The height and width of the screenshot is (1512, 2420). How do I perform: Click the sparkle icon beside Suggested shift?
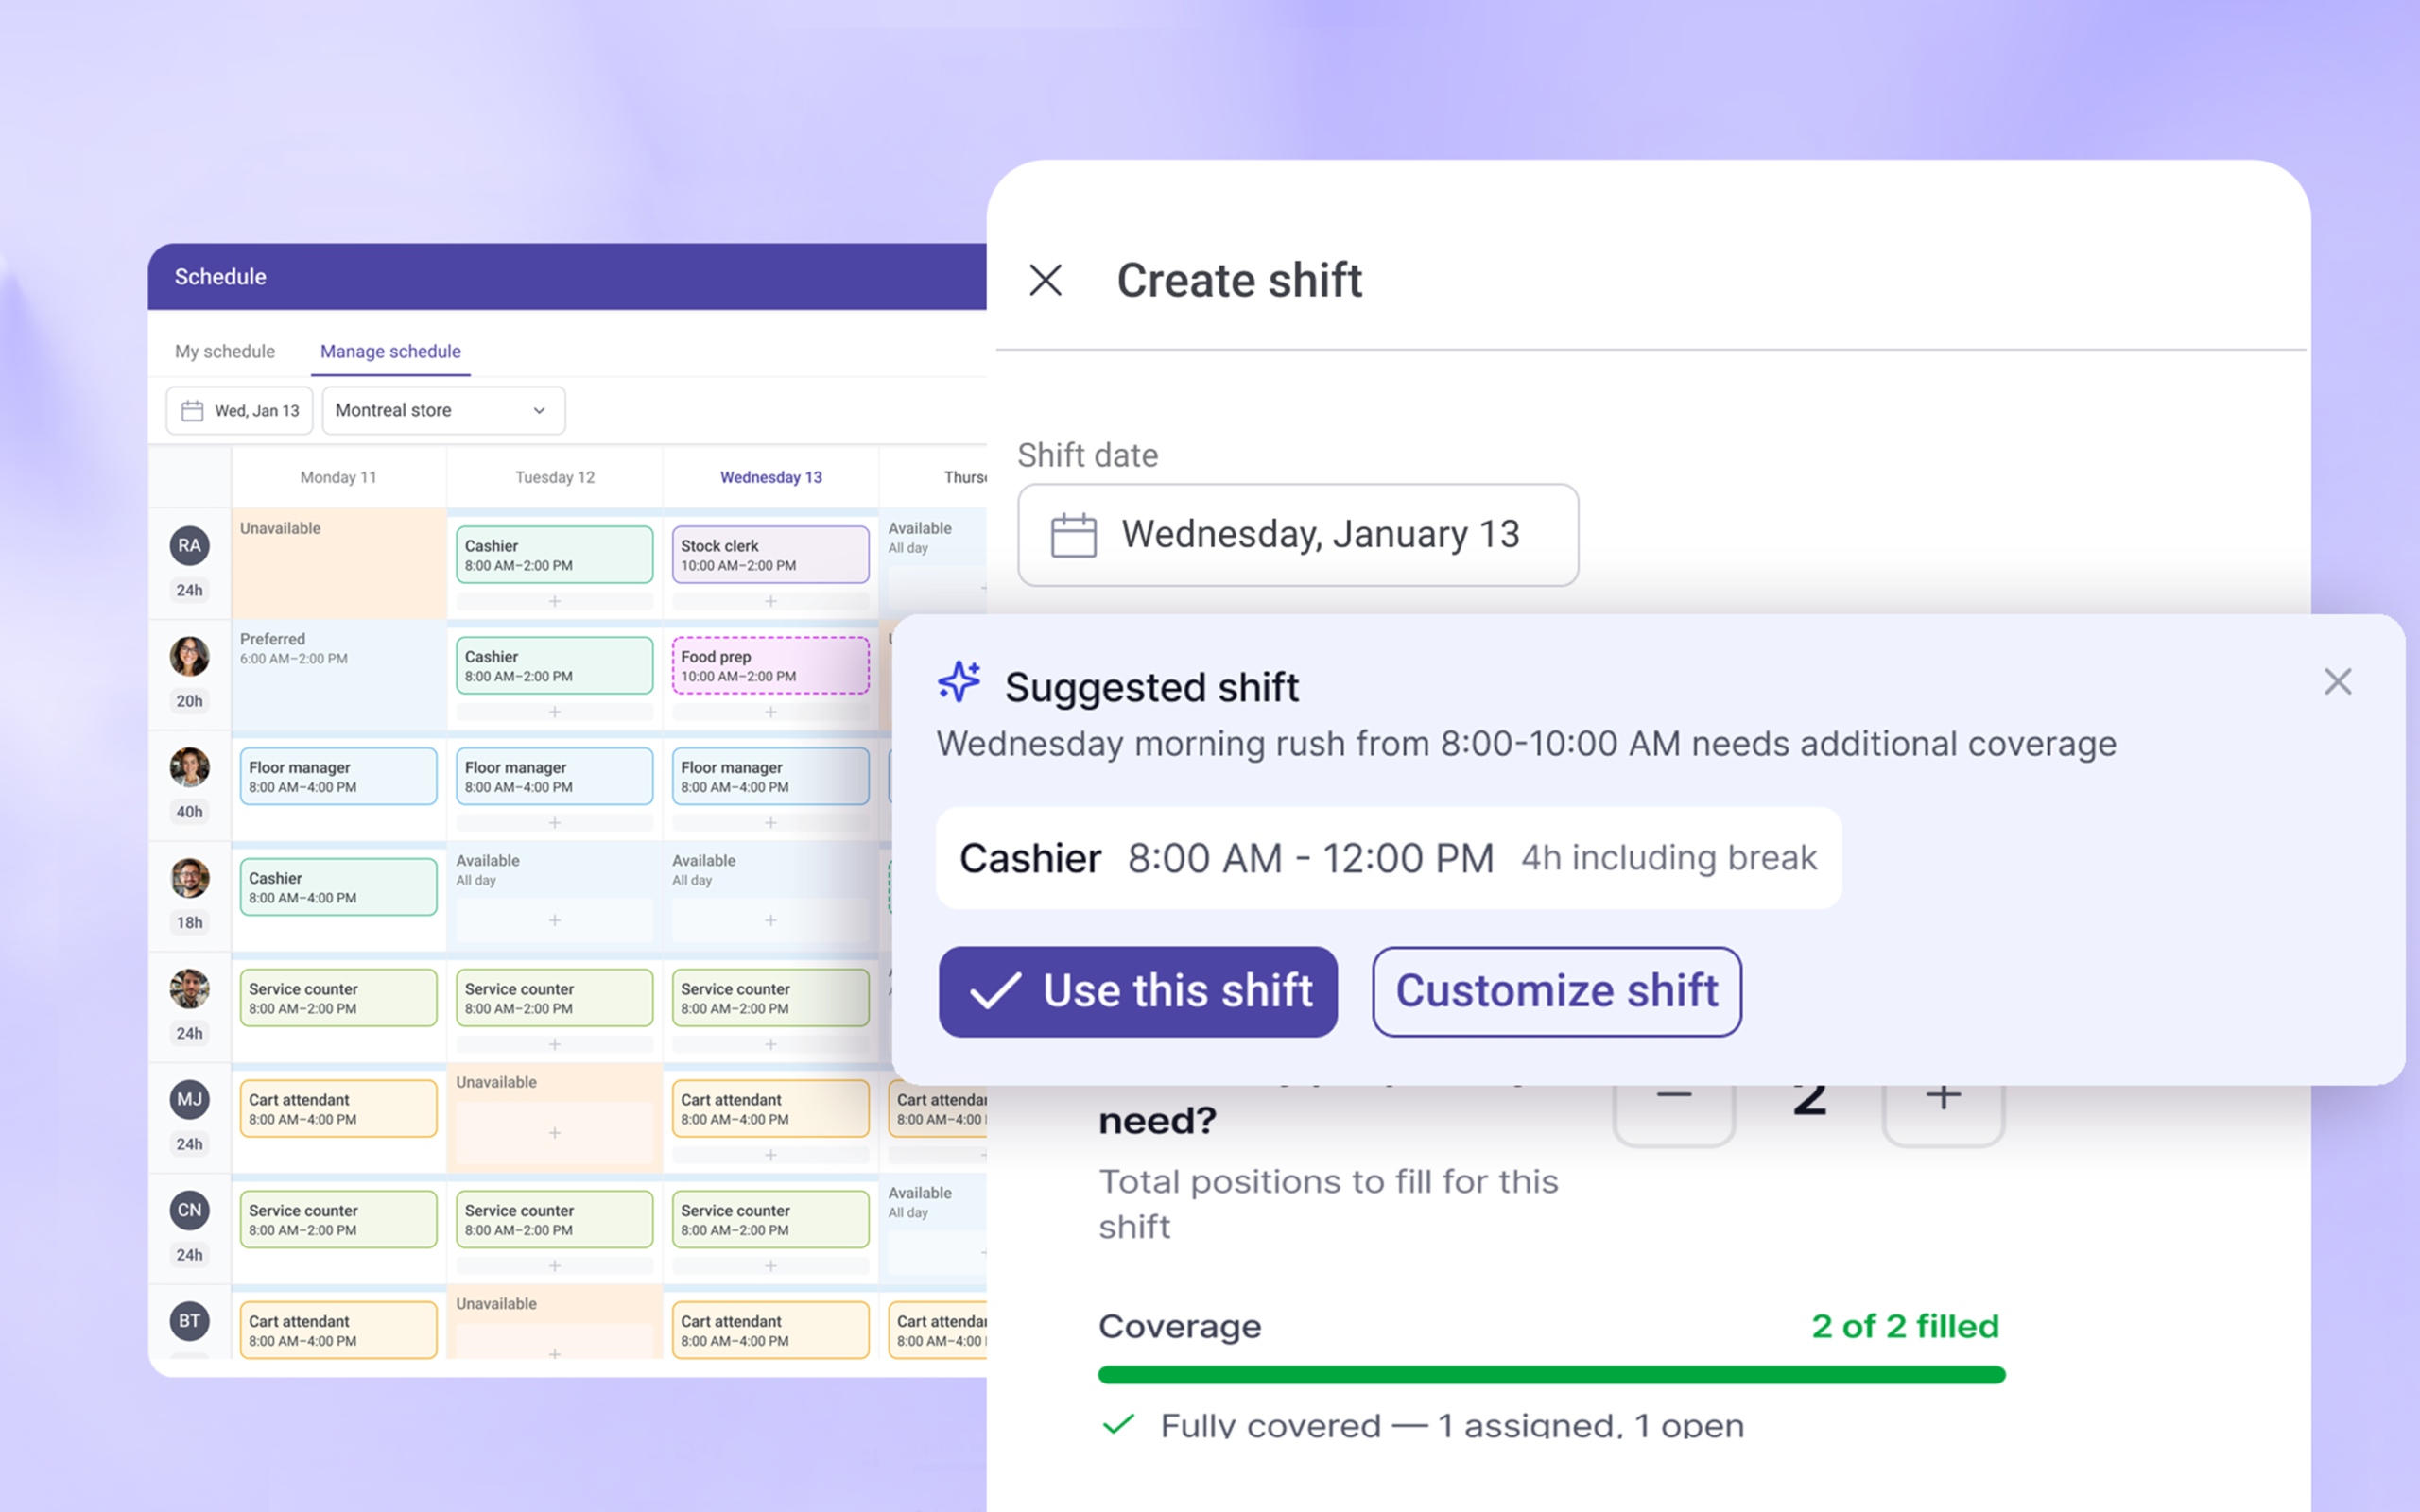959,682
